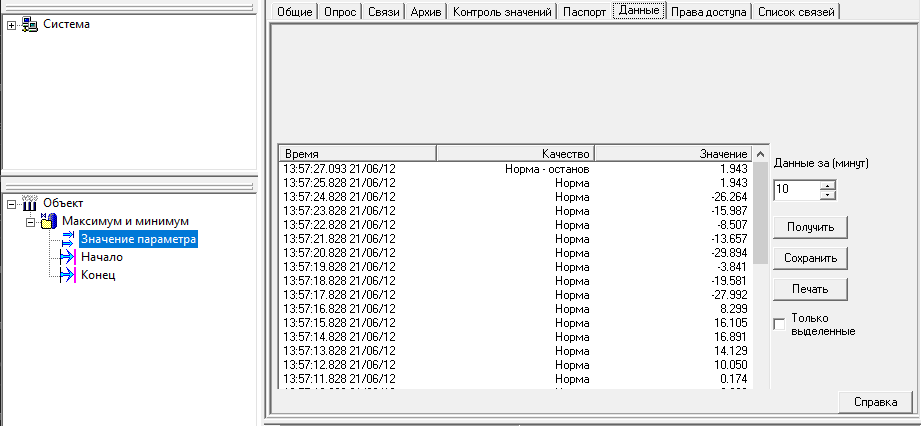The image size is (921, 426).
Task: Select row with value -27.992
Action: [x=516, y=295]
